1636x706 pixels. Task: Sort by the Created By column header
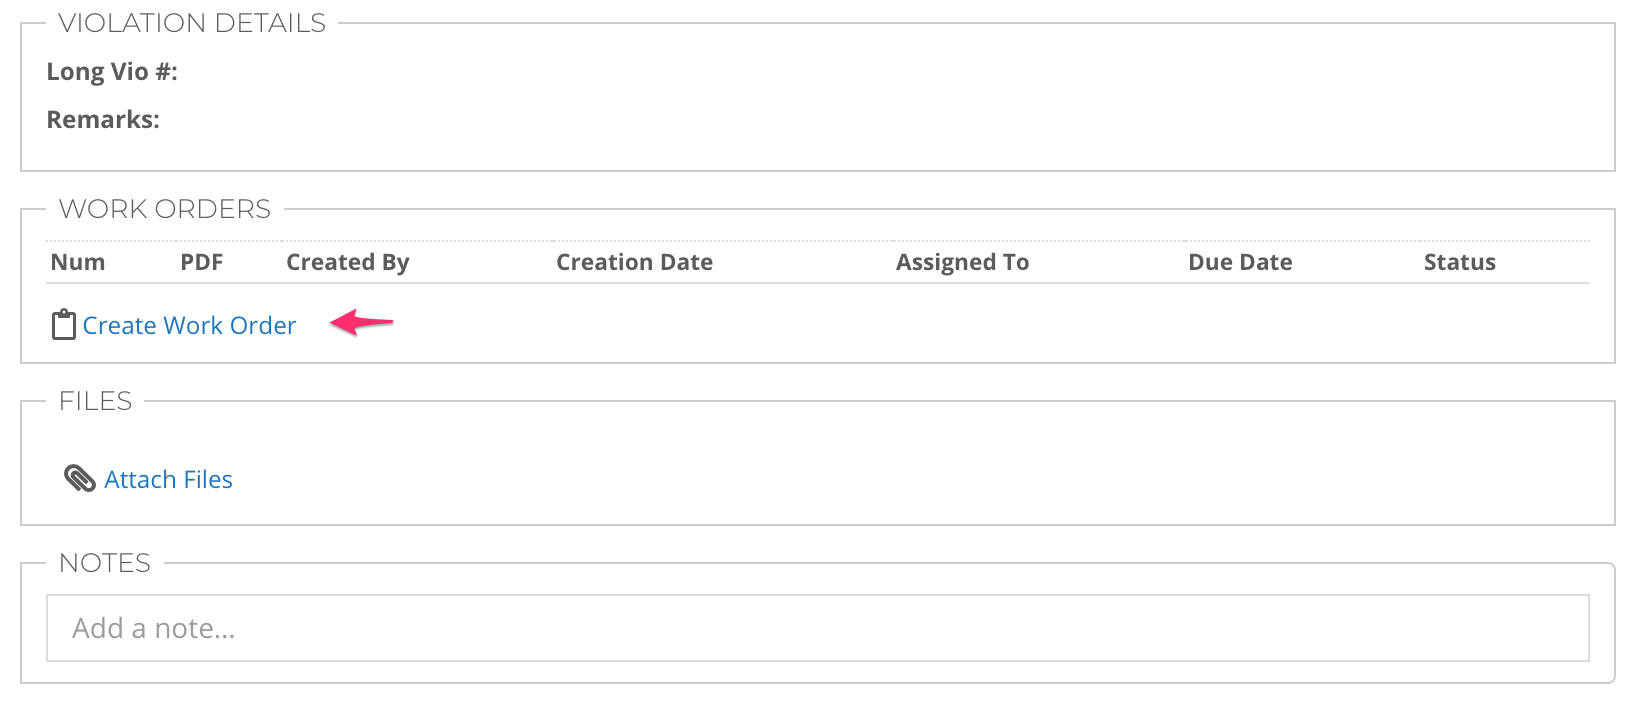347,262
